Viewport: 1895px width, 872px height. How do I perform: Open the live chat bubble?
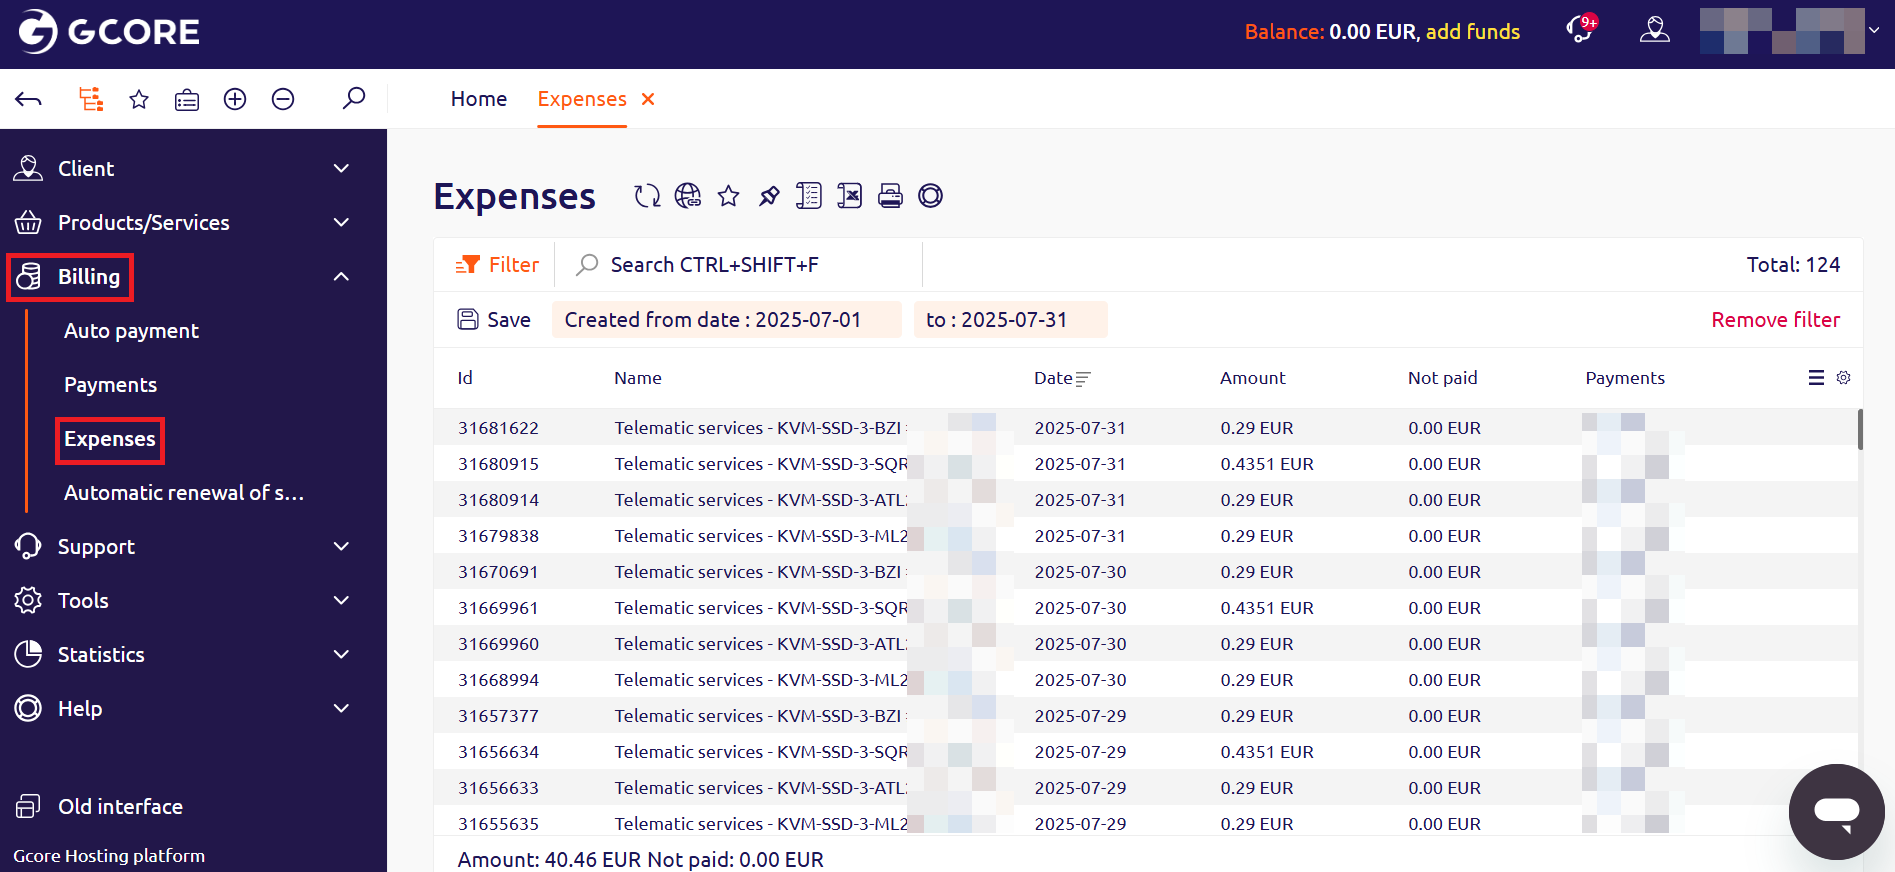[1837, 812]
